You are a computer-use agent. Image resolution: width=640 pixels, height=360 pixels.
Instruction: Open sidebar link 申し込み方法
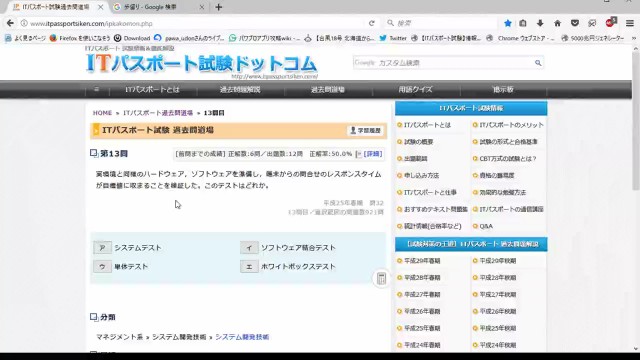pos(421,176)
